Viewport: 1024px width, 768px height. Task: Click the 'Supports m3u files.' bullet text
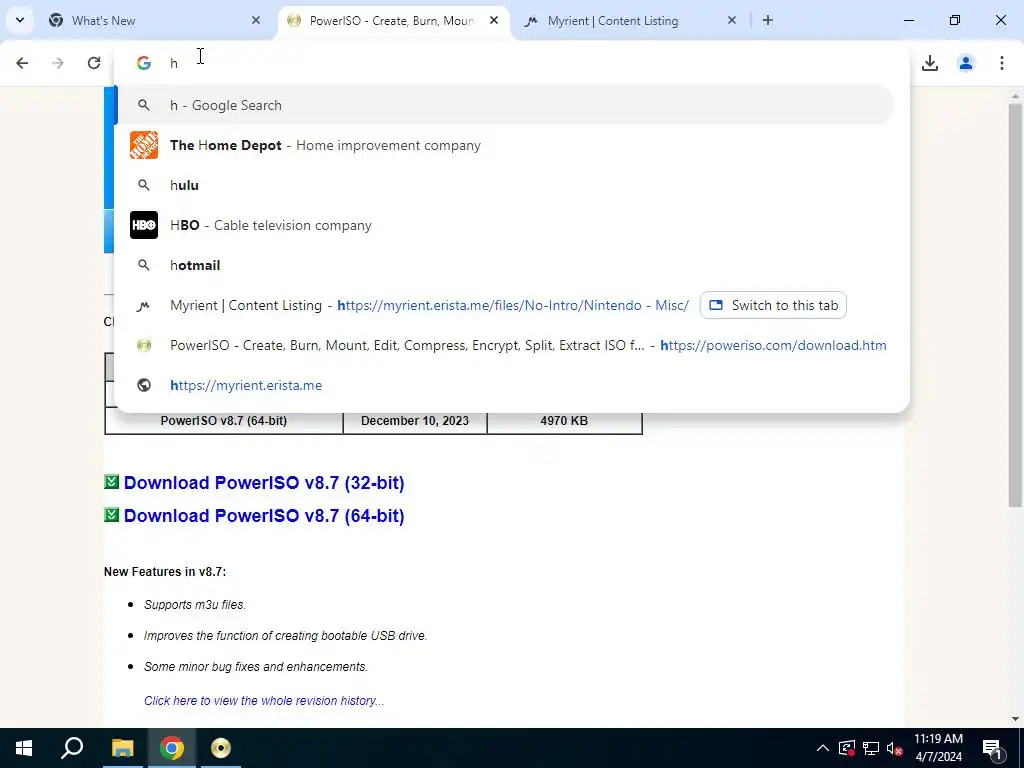(195, 605)
